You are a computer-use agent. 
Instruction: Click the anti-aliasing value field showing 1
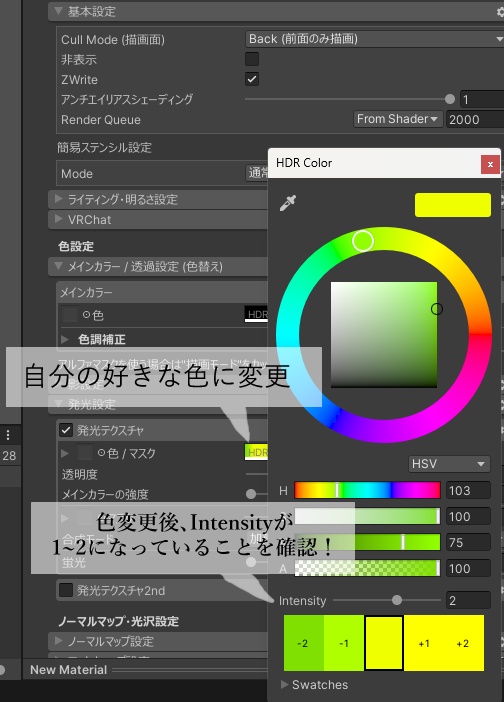point(482,99)
